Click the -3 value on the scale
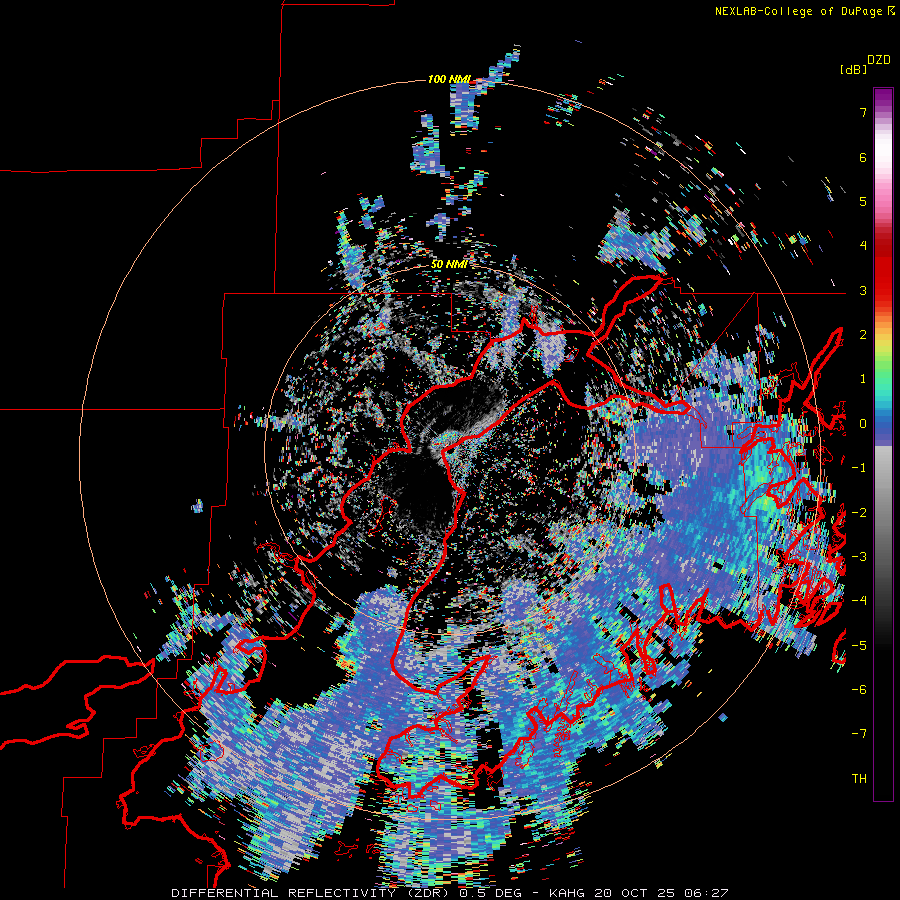 point(859,556)
